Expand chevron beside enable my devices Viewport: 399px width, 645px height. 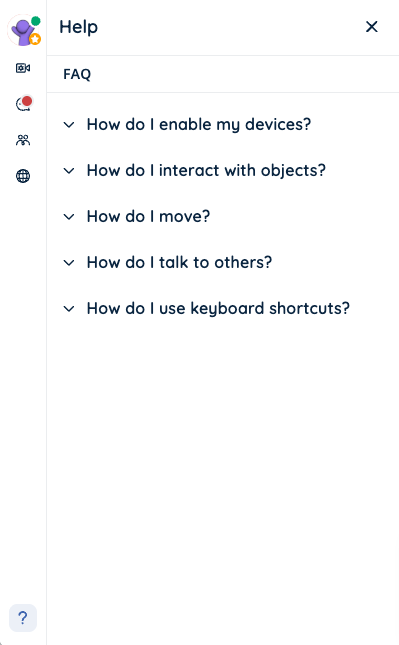pos(69,125)
